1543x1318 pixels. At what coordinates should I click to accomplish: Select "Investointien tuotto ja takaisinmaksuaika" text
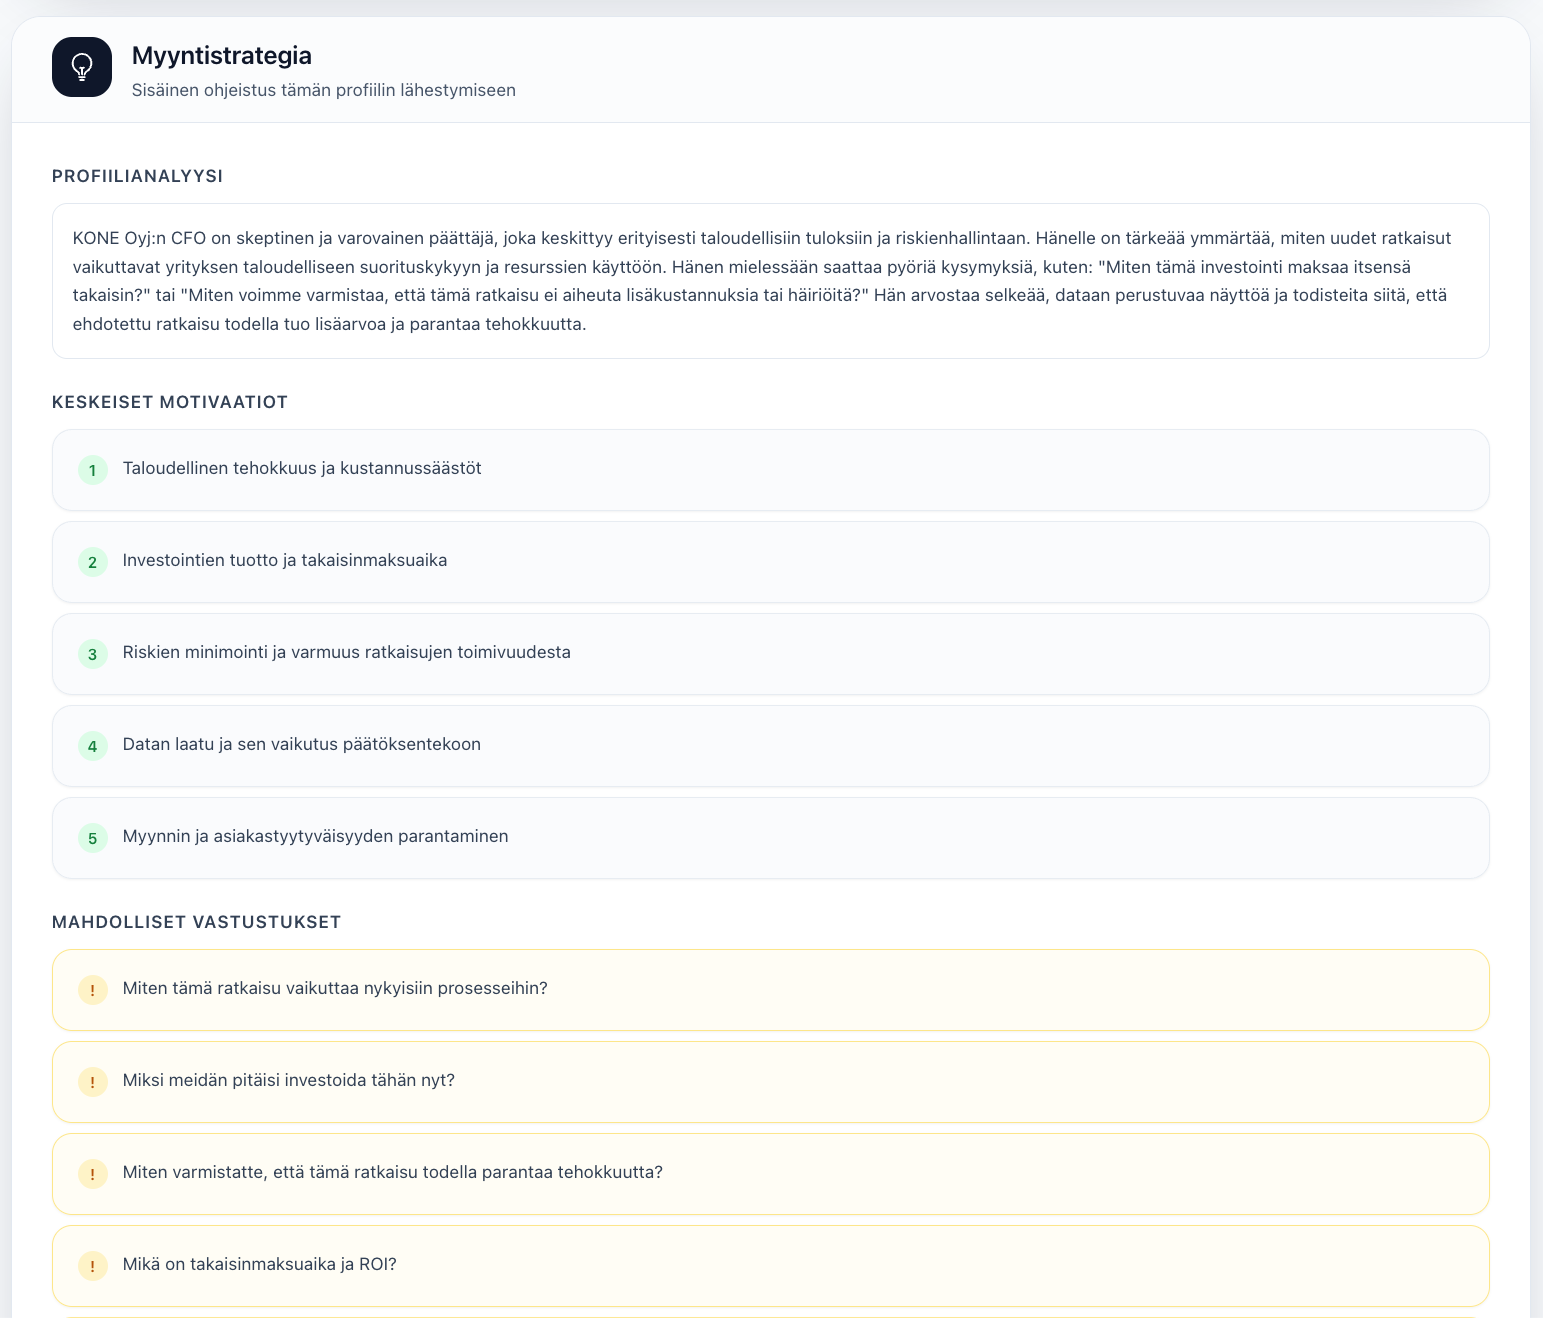point(285,560)
